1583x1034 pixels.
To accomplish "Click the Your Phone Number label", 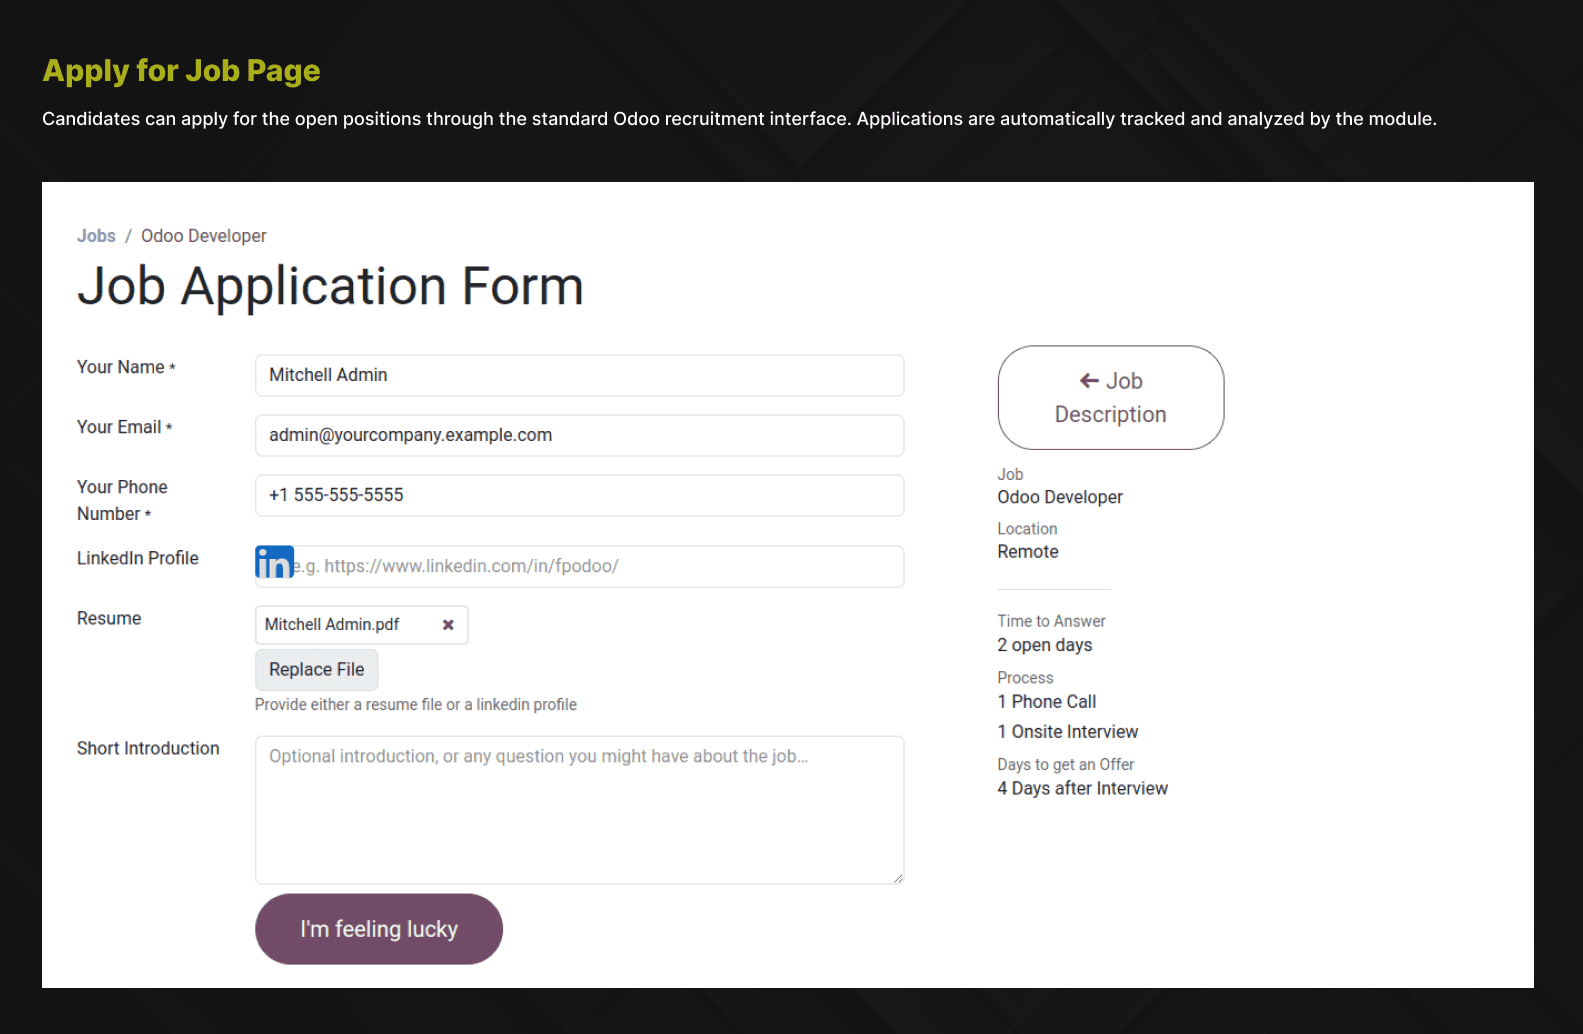I will coord(122,500).
